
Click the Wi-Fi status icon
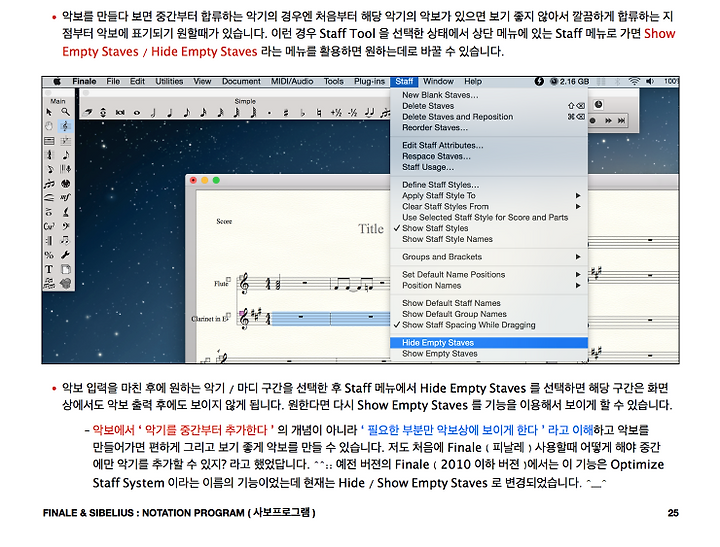point(634,82)
